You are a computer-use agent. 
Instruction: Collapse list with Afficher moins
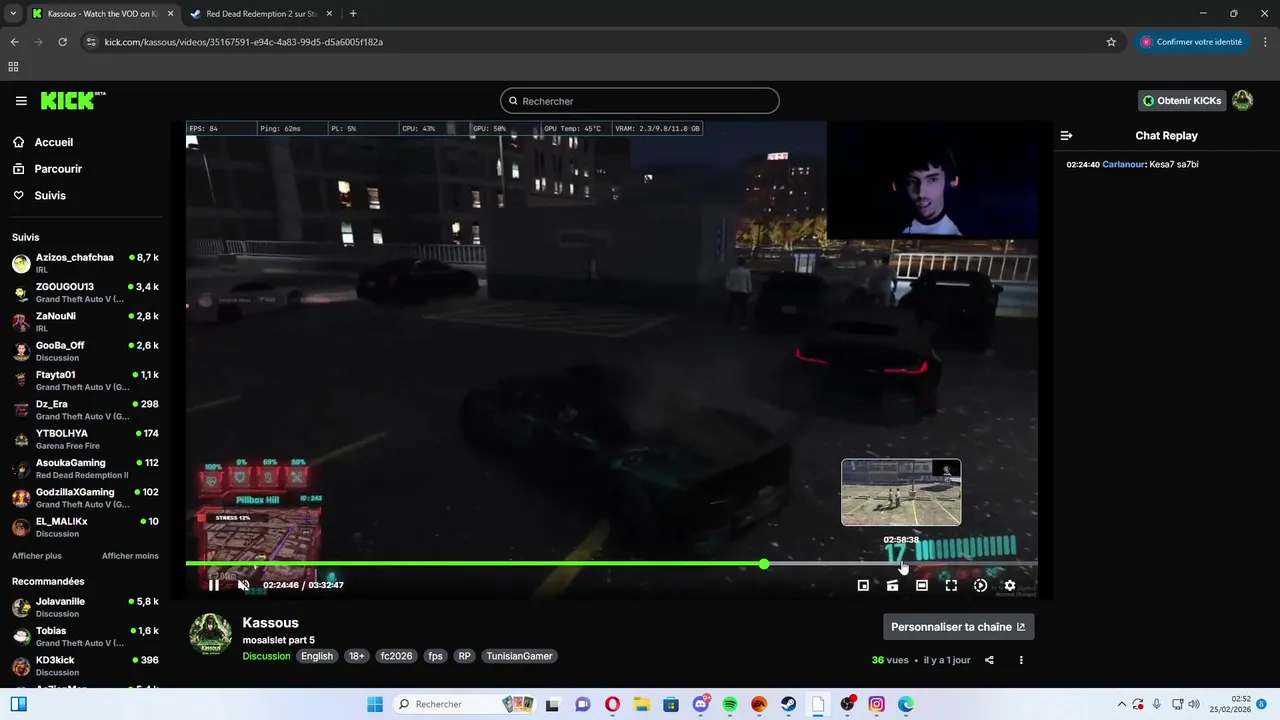point(130,556)
